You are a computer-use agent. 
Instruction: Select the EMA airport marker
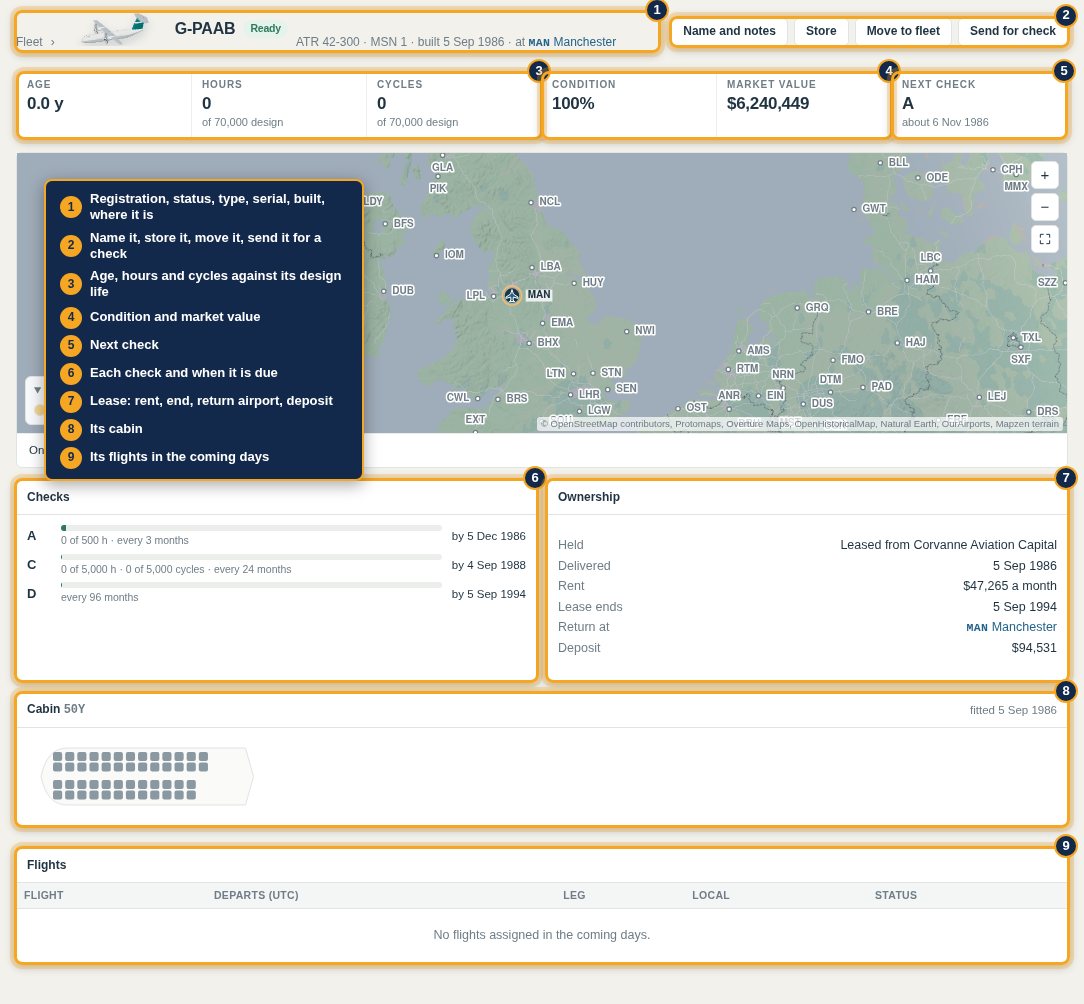coord(543,323)
